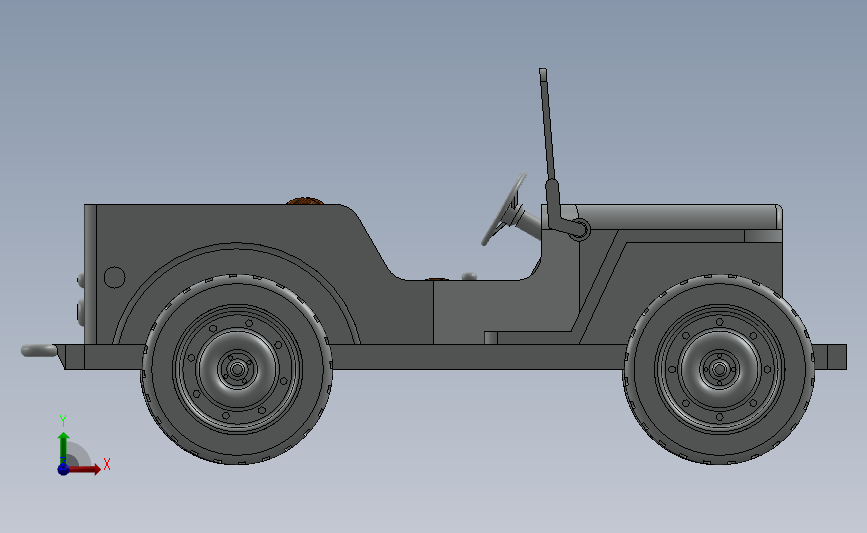
Task: Select the jeep's steering wheel
Action: (x=503, y=210)
